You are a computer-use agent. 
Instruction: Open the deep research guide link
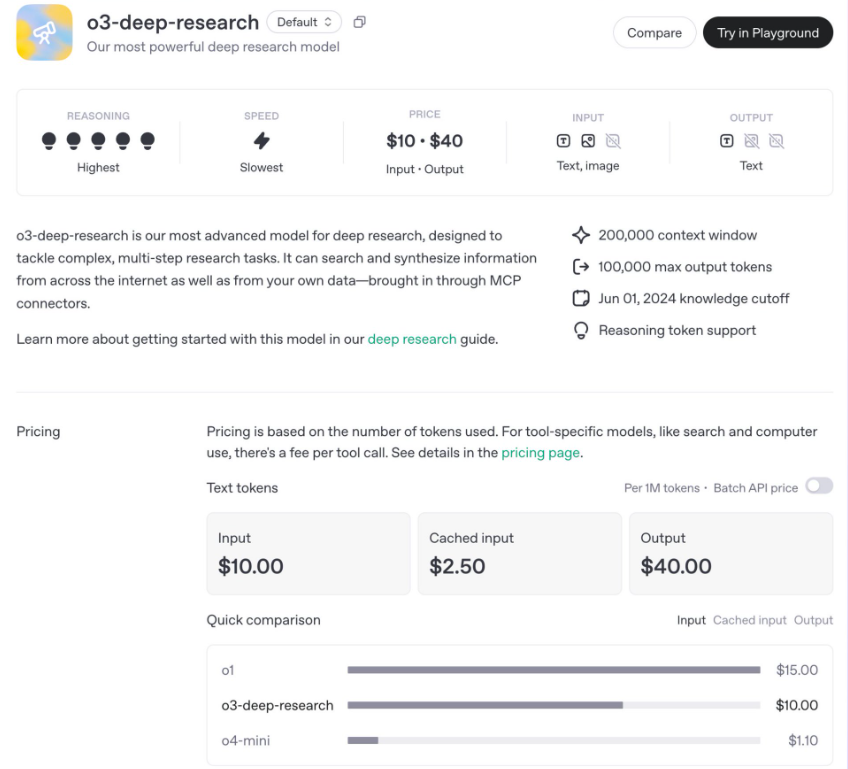point(412,339)
